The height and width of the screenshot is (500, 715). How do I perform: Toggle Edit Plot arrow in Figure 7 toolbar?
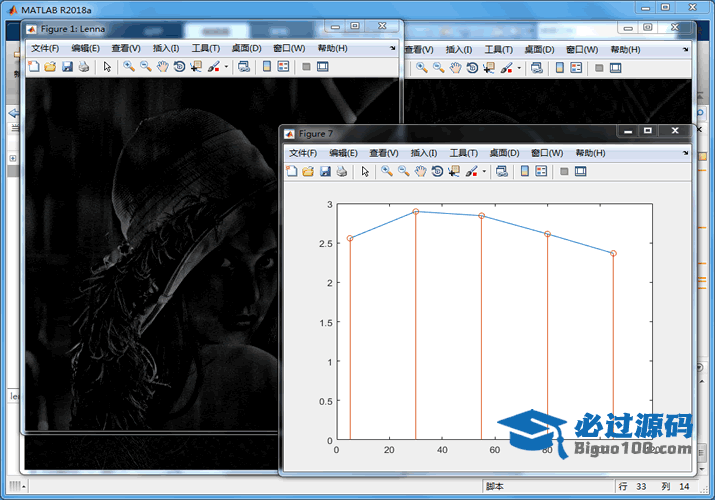point(365,172)
